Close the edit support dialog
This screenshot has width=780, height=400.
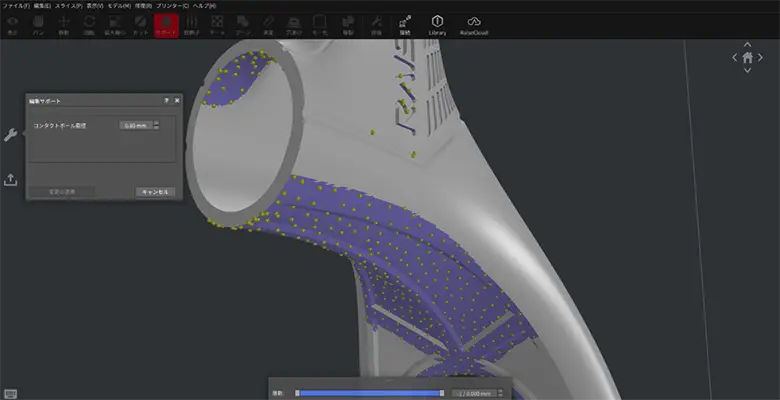tap(177, 101)
